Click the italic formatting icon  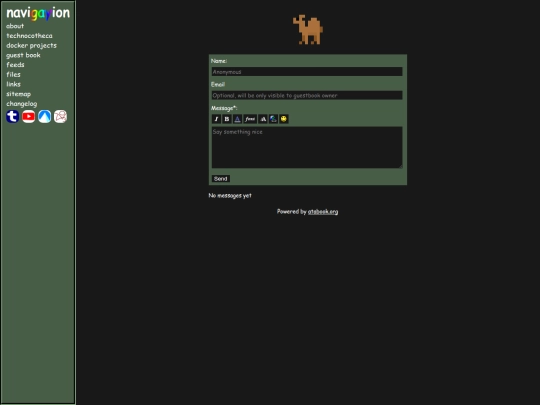(x=216, y=119)
